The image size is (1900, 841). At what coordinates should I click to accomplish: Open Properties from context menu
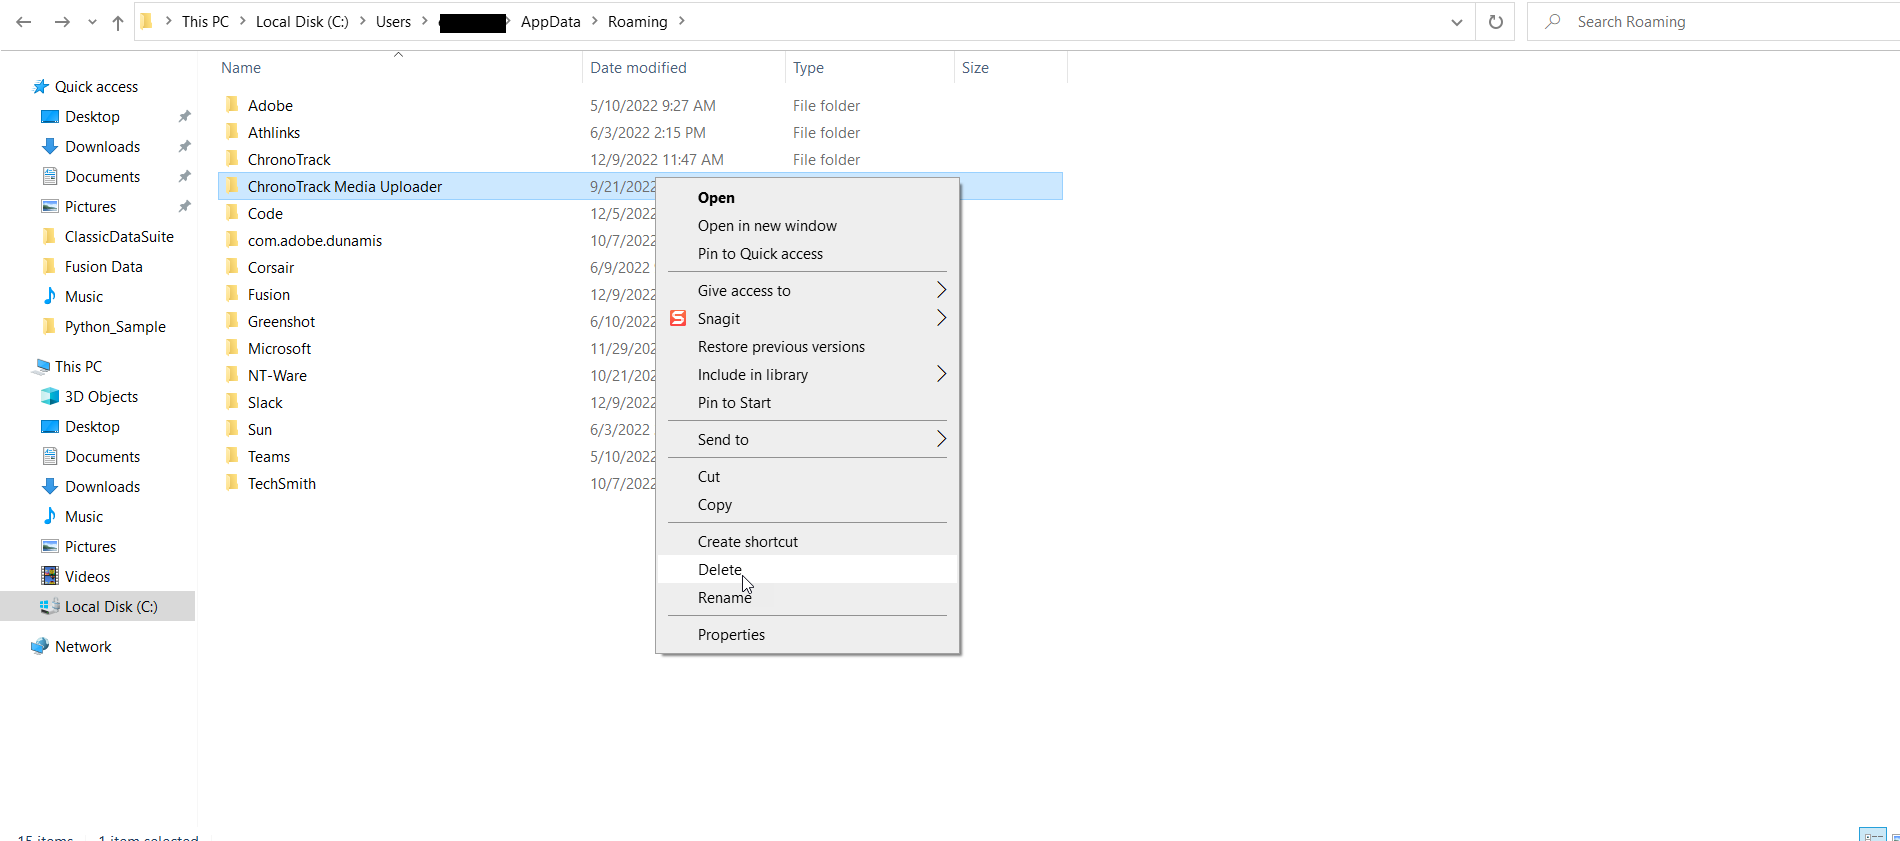click(x=807, y=635)
